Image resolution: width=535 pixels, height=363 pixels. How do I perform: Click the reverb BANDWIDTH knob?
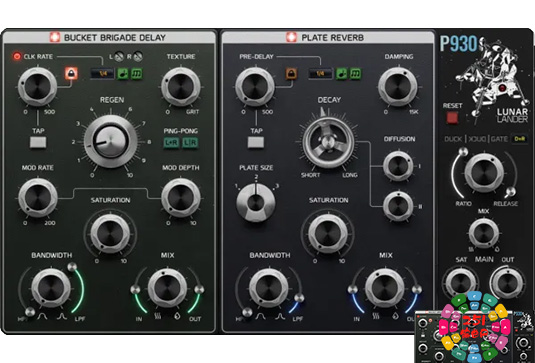tap(269, 288)
